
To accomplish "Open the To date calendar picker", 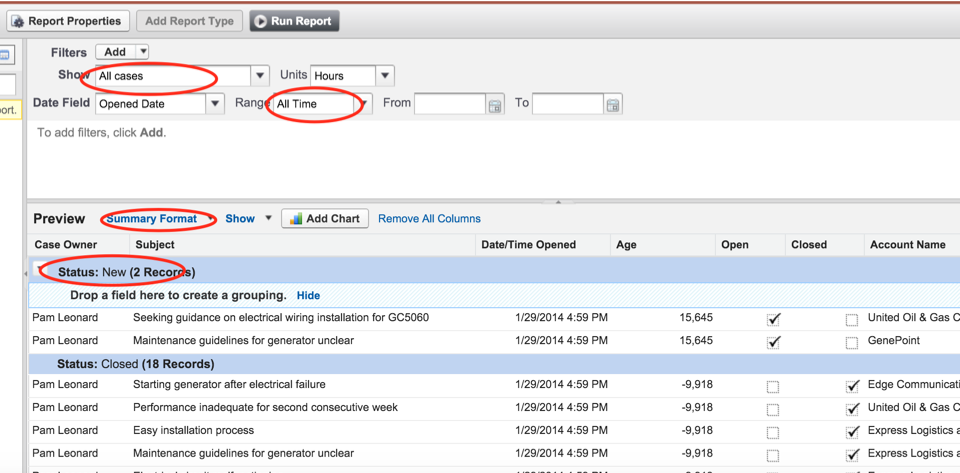I will (613, 104).
